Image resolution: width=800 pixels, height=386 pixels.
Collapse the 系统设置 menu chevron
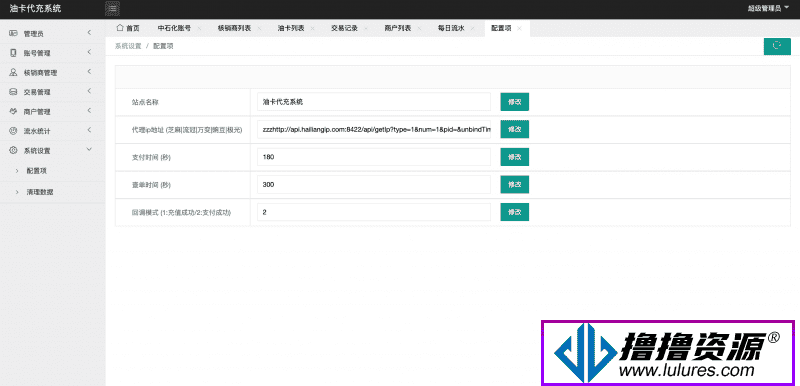click(x=89, y=150)
